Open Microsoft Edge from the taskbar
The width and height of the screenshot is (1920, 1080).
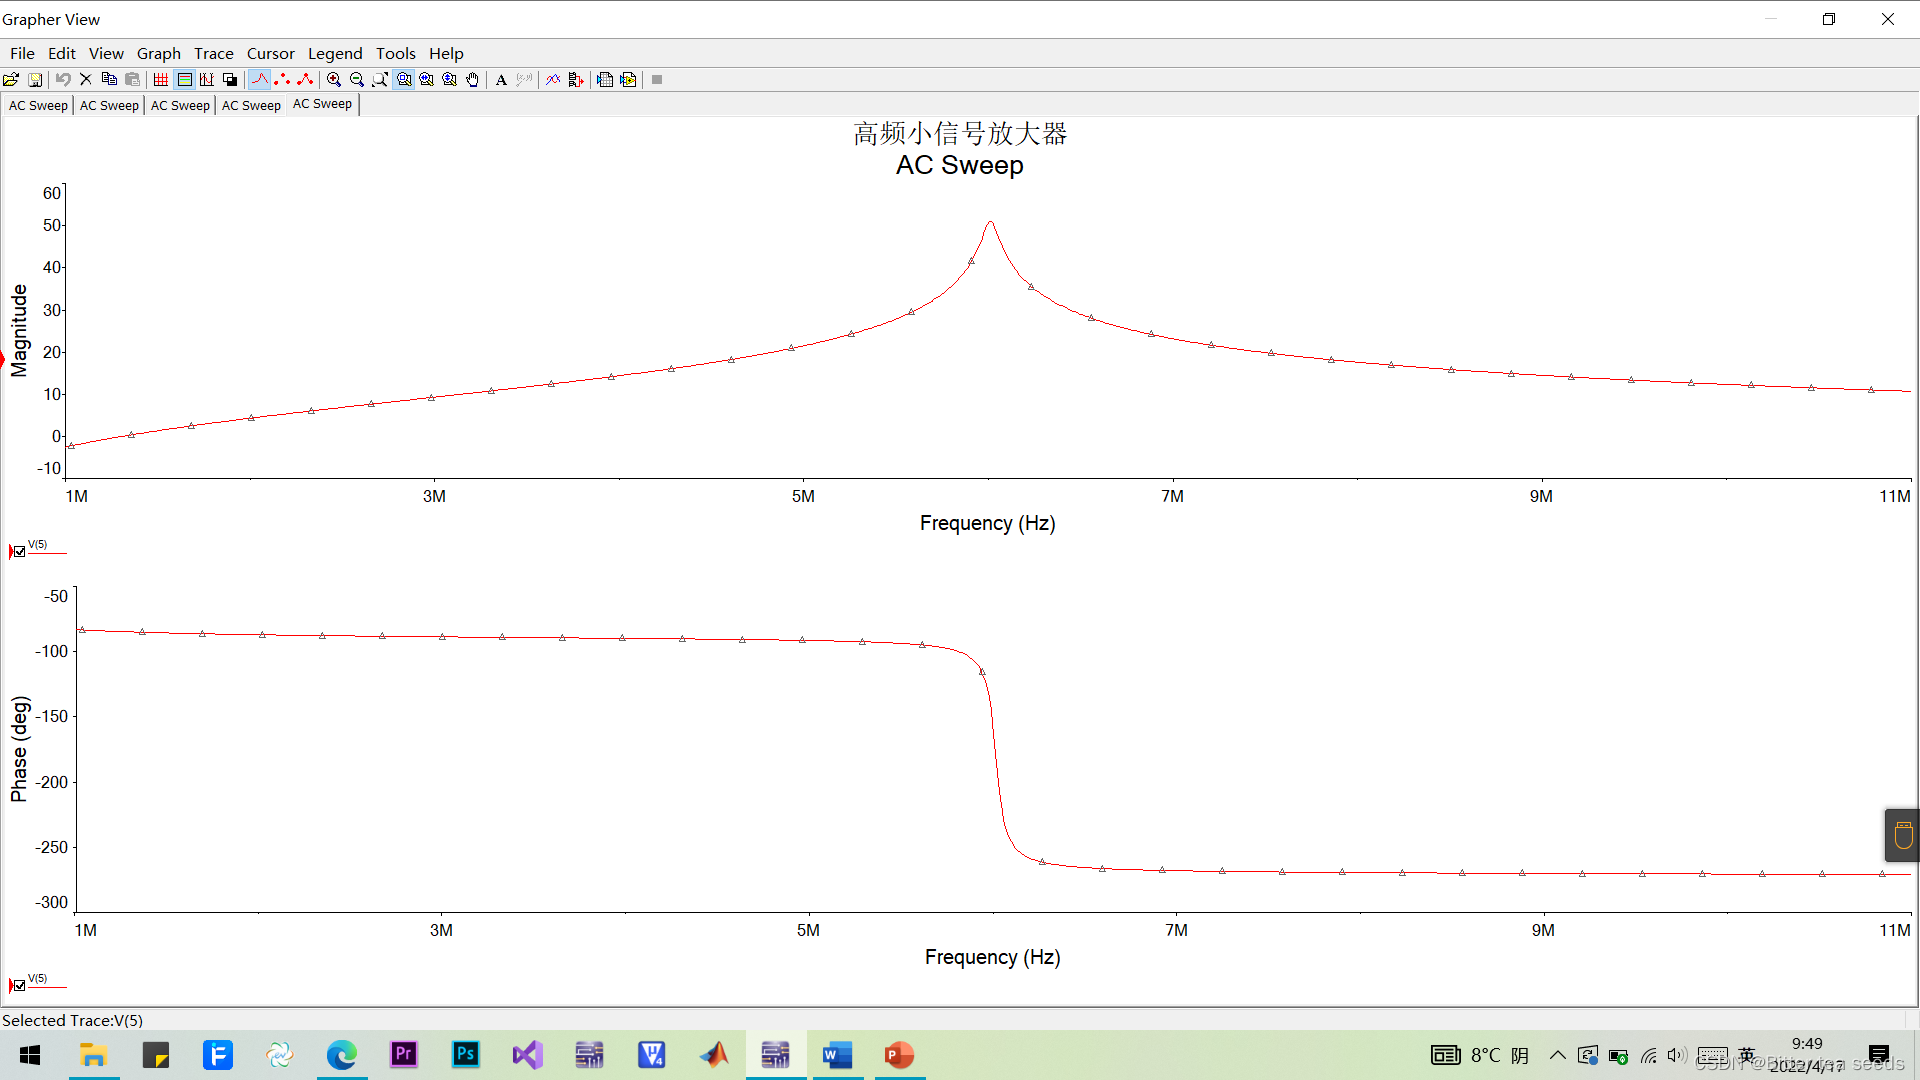point(342,1055)
